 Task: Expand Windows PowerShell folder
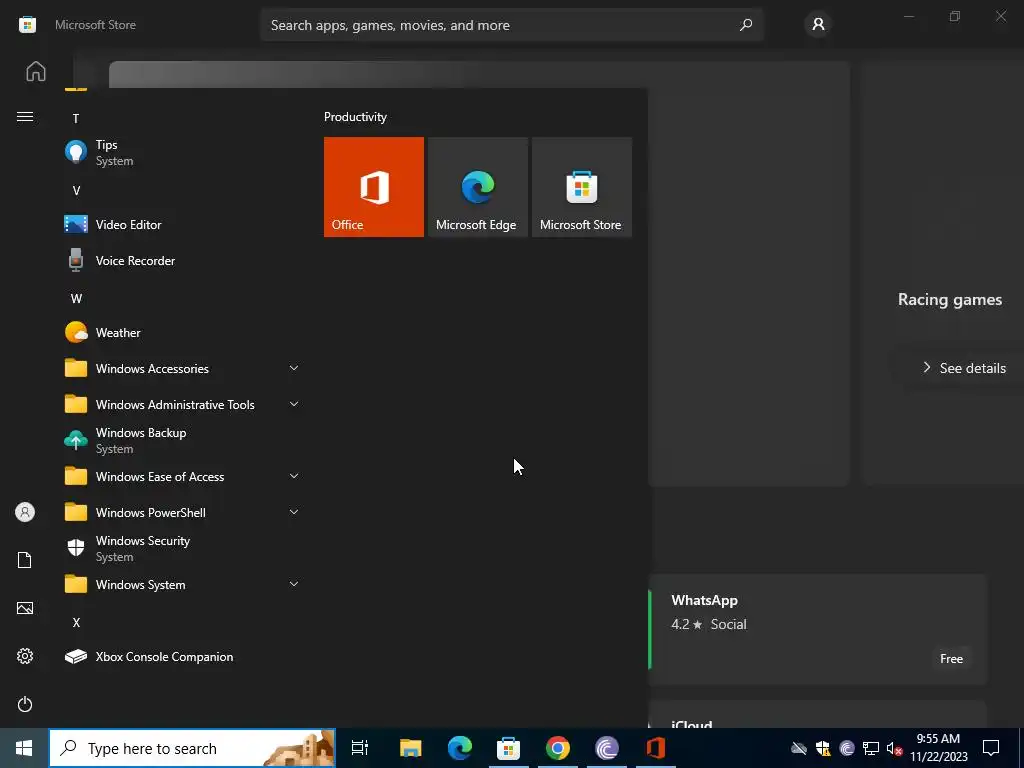coord(183,513)
